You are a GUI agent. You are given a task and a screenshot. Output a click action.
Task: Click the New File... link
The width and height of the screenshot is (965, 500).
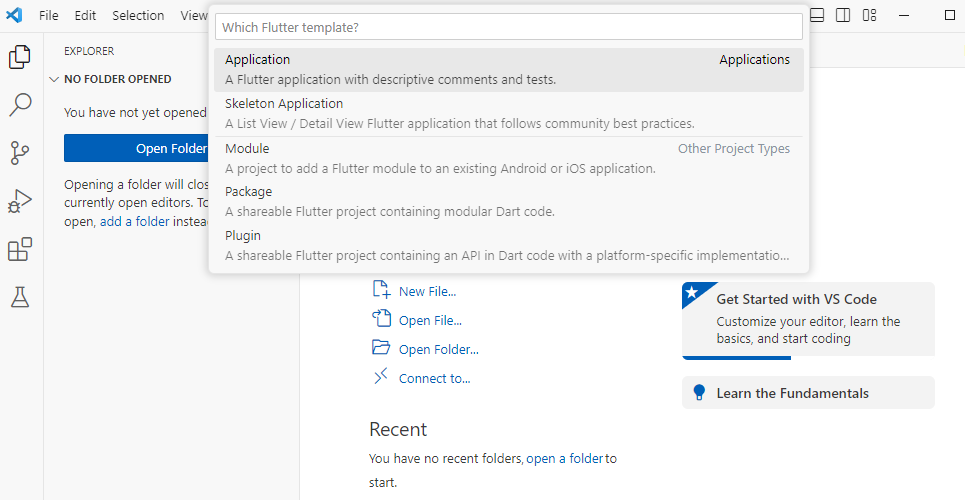point(428,292)
